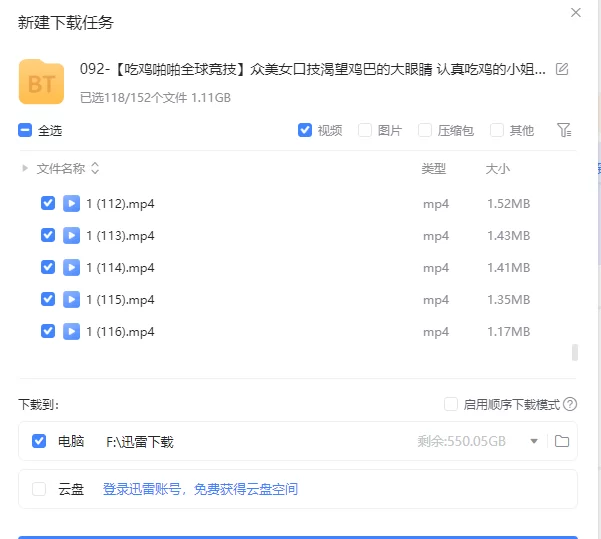Uncheck the 视频 file type filter
Image resolution: width=601 pixels, height=539 pixels.
point(305,130)
